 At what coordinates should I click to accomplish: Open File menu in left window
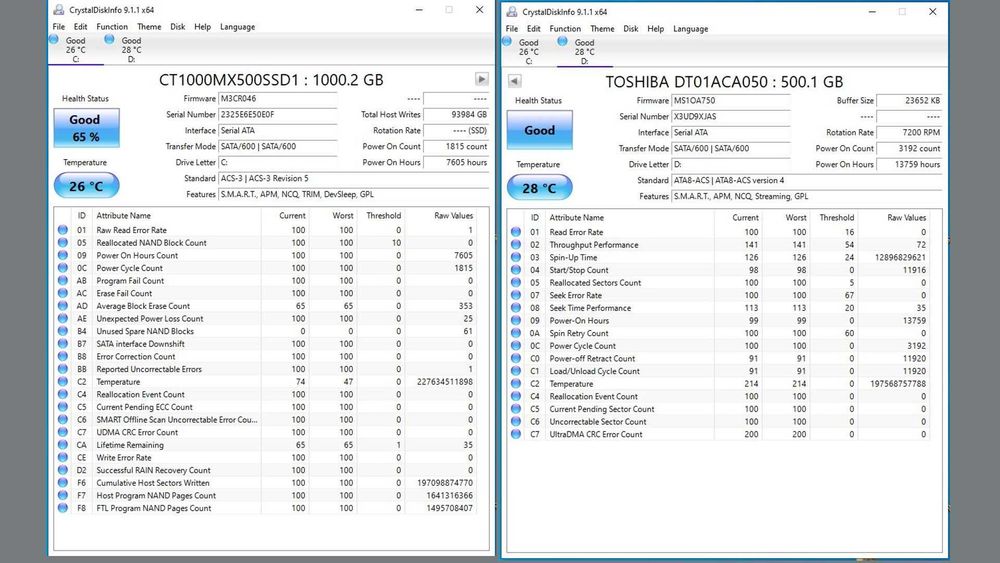coord(59,27)
